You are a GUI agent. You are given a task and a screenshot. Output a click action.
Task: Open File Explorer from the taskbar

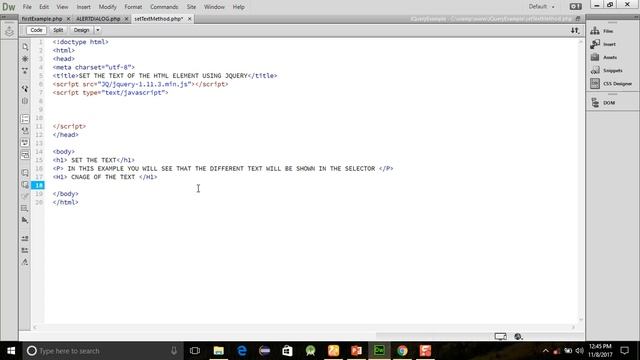click(219, 351)
